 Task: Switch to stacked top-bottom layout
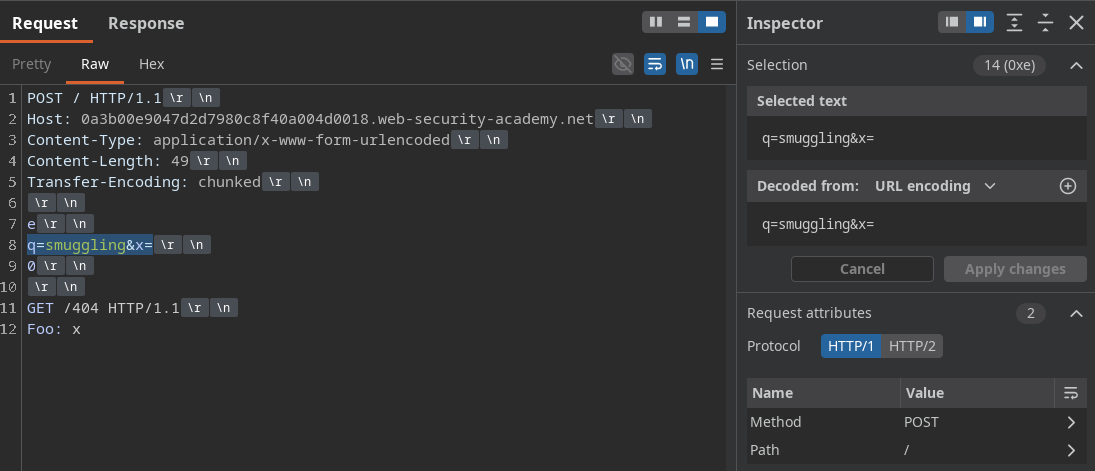coord(684,22)
